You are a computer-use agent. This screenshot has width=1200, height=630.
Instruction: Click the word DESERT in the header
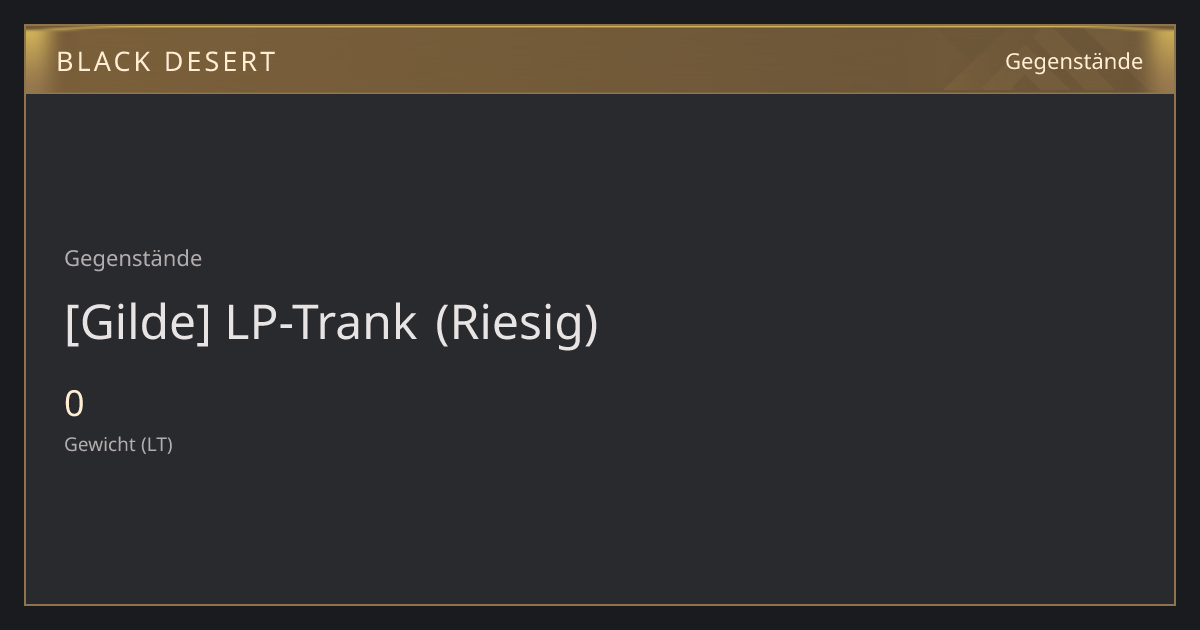tap(220, 62)
